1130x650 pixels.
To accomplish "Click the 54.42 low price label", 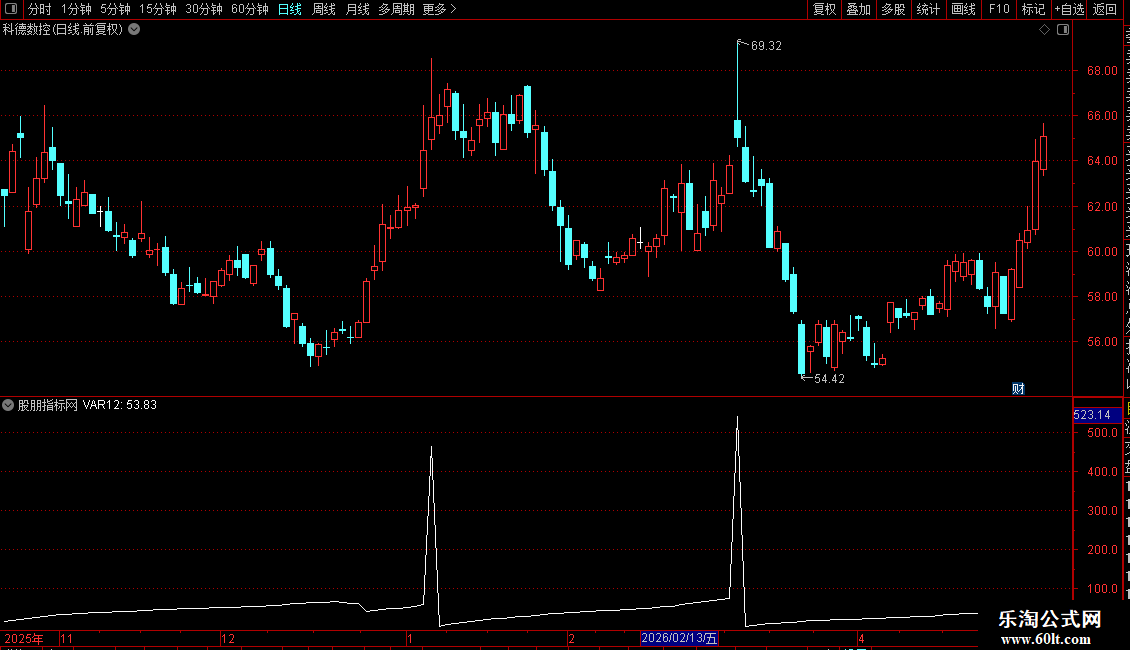I will pyautogui.click(x=829, y=379).
